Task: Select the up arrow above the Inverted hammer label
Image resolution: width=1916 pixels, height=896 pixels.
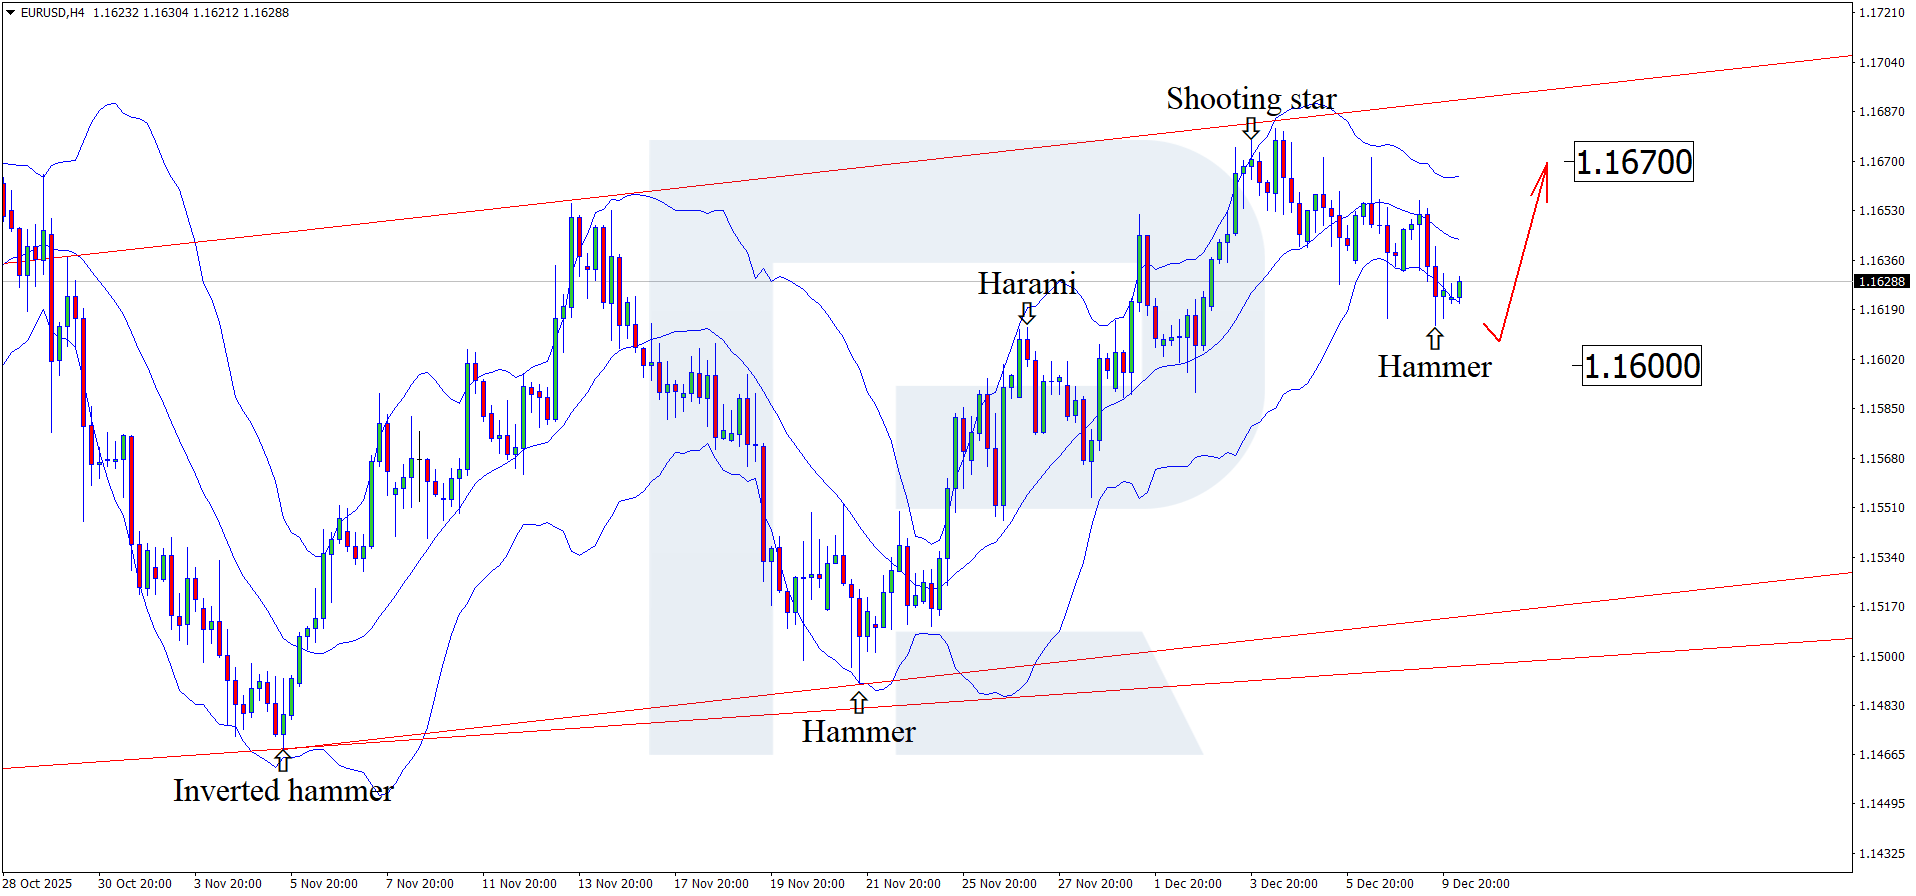Action: pyautogui.click(x=283, y=761)
